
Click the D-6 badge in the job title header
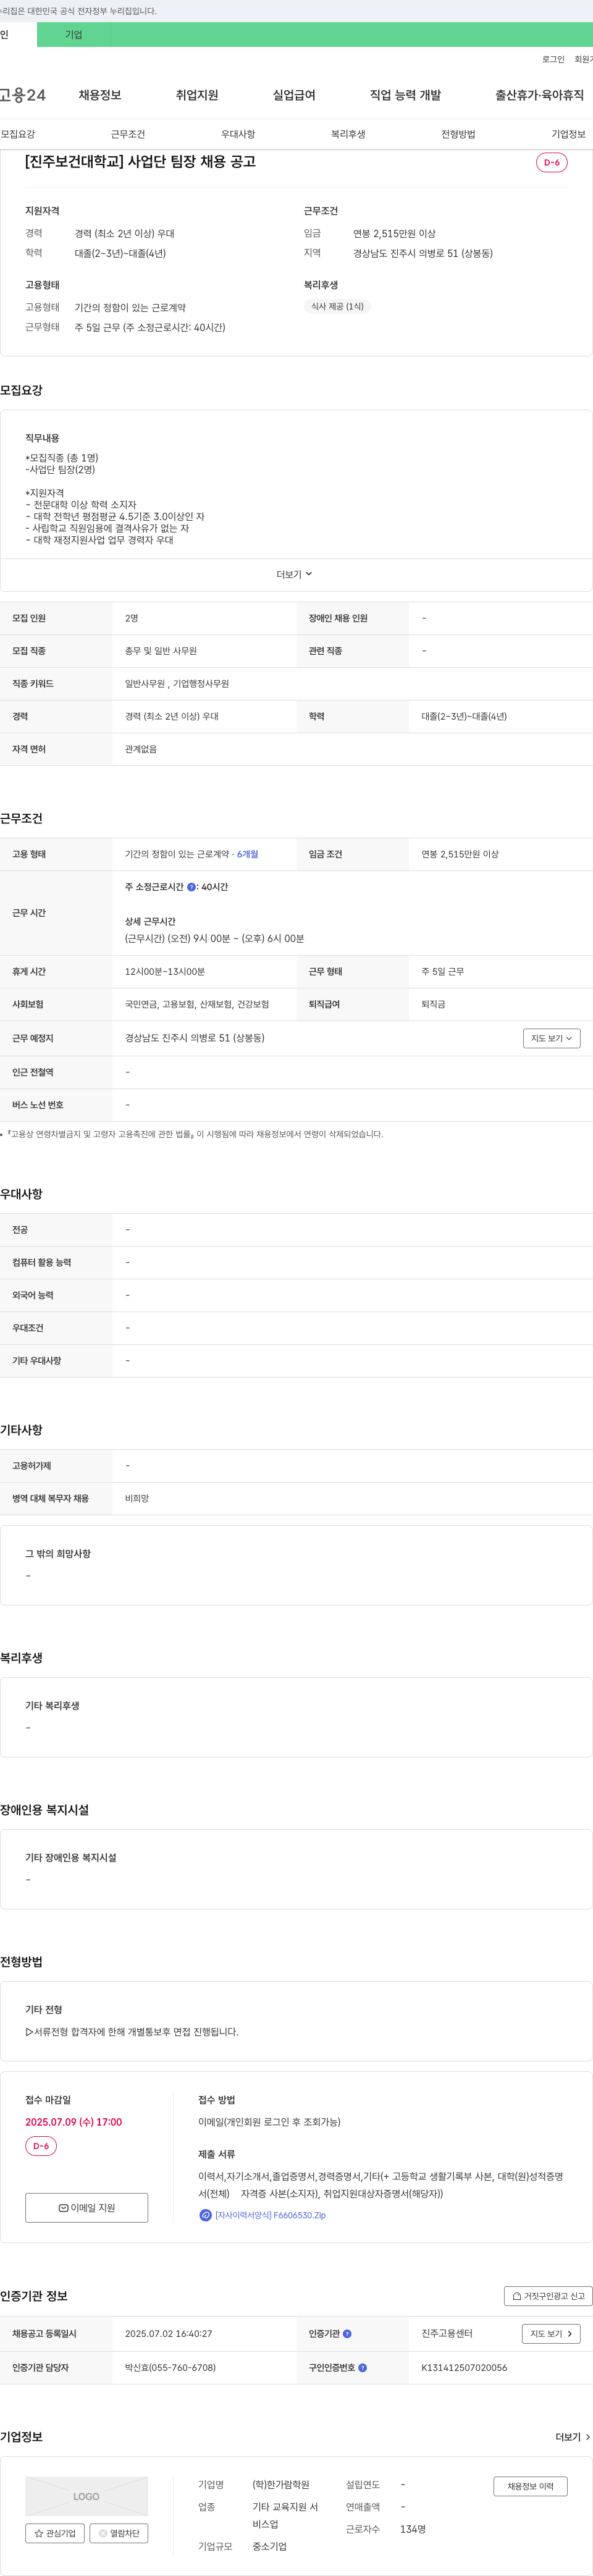coord(552,162)
